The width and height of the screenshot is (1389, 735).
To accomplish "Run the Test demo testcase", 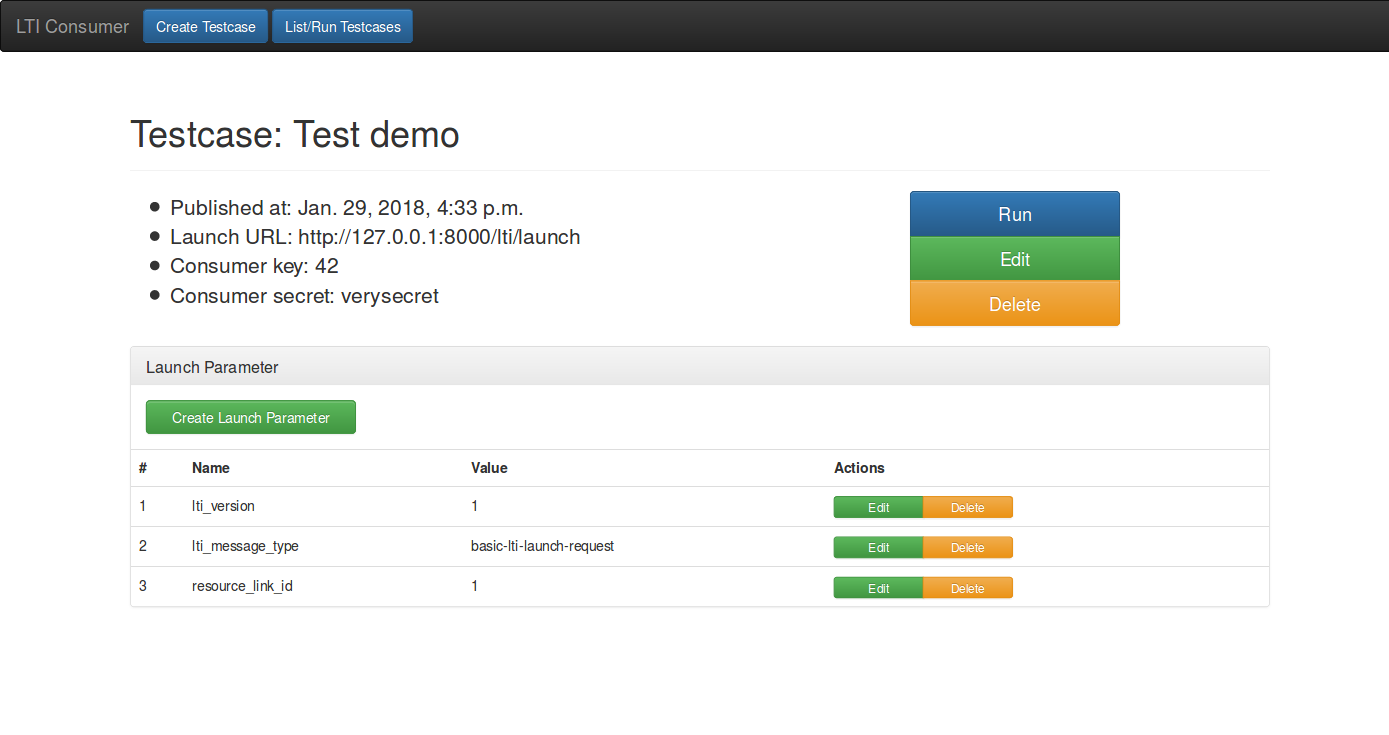I will [1015, 214].
